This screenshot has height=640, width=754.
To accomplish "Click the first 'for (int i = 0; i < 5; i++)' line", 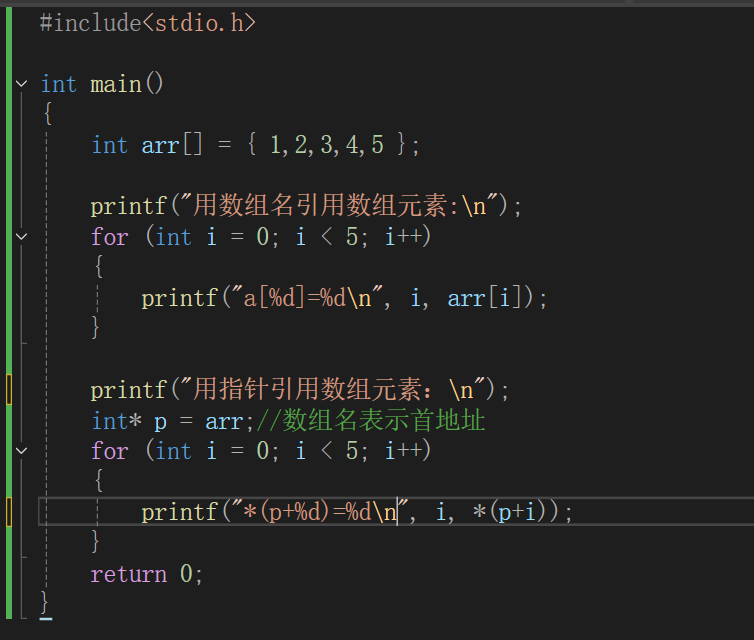I will (x=261, y=237).
